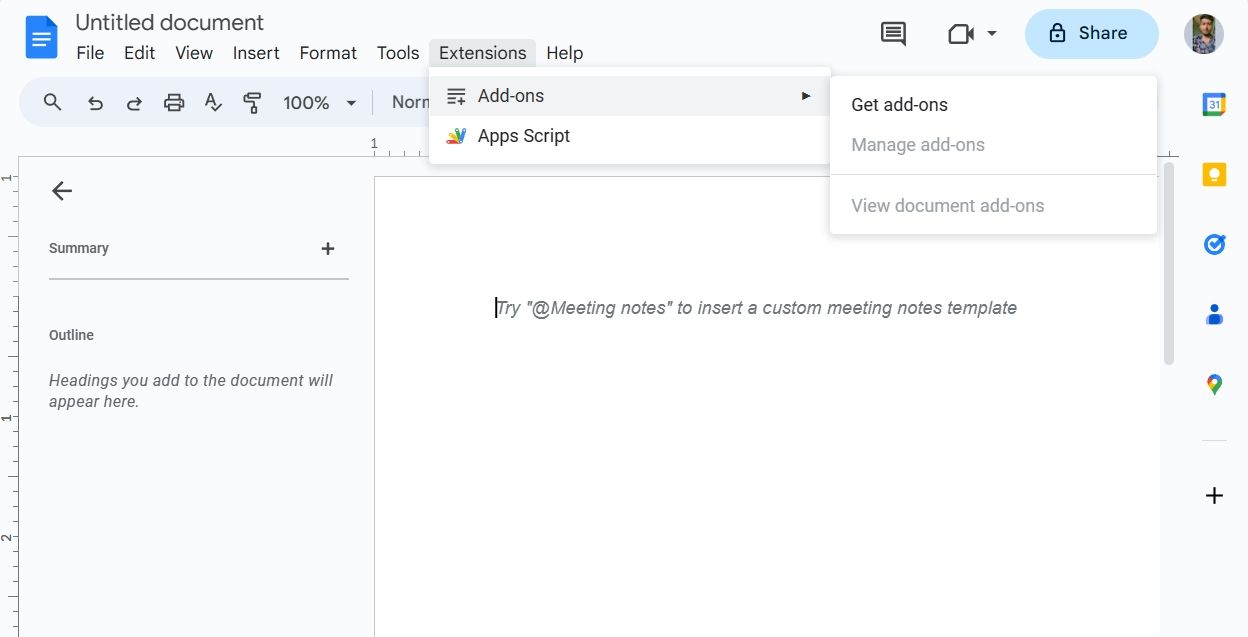Expand the Add-ons submenu
Viewport: 1248px width, 637px height.
pyautogui.click(x=511, y=95)
